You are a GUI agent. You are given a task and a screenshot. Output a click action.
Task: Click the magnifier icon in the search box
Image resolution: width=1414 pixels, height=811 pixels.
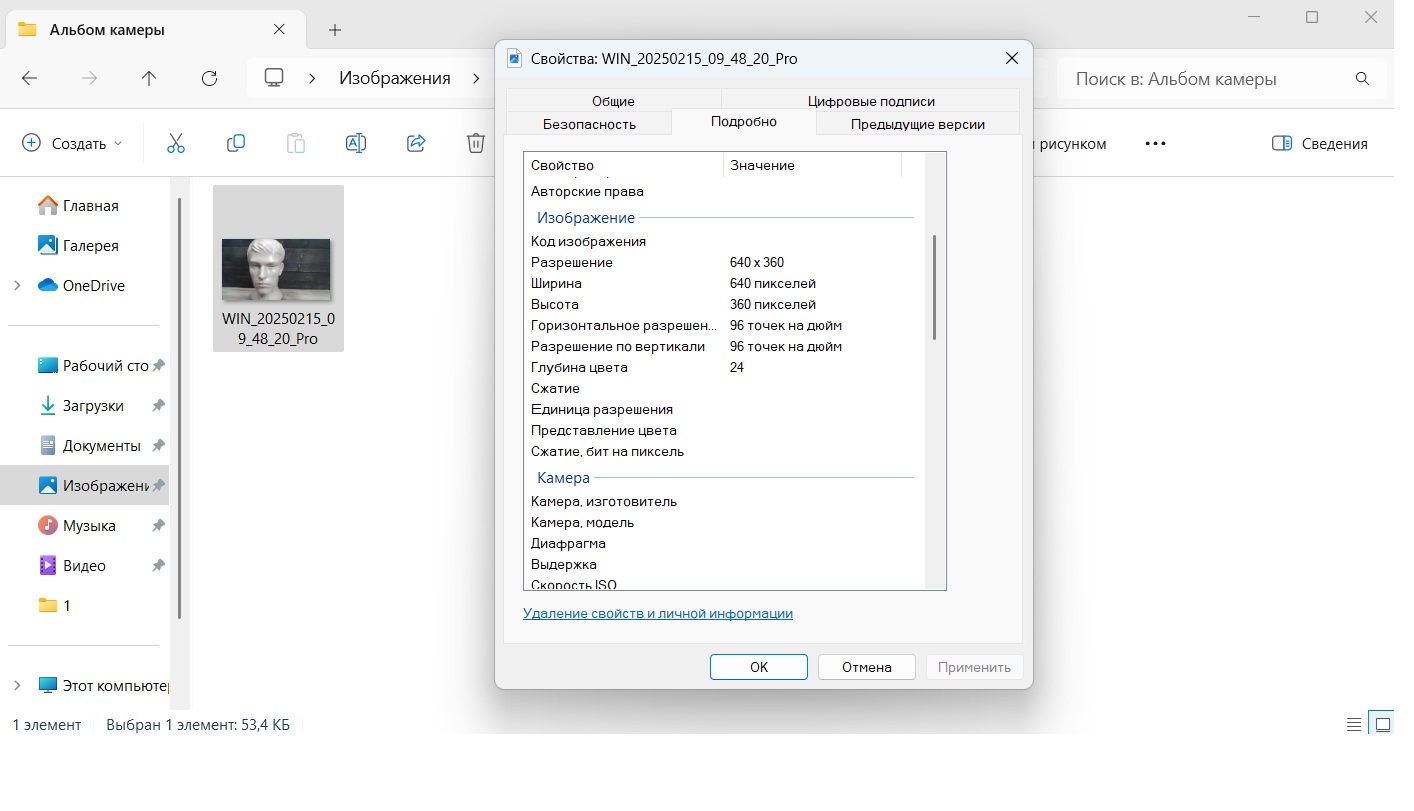tap(1362, 79)
